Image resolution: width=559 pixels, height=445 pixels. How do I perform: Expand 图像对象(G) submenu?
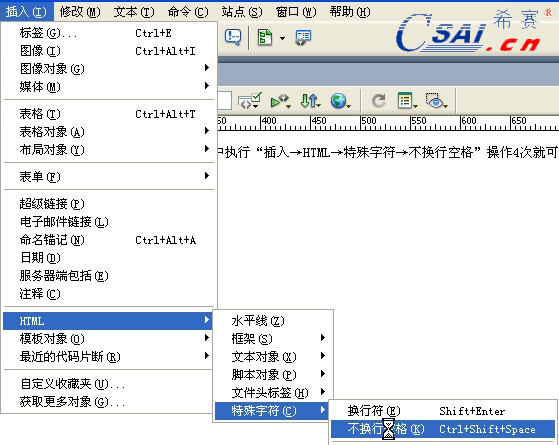tap(109, 68)
